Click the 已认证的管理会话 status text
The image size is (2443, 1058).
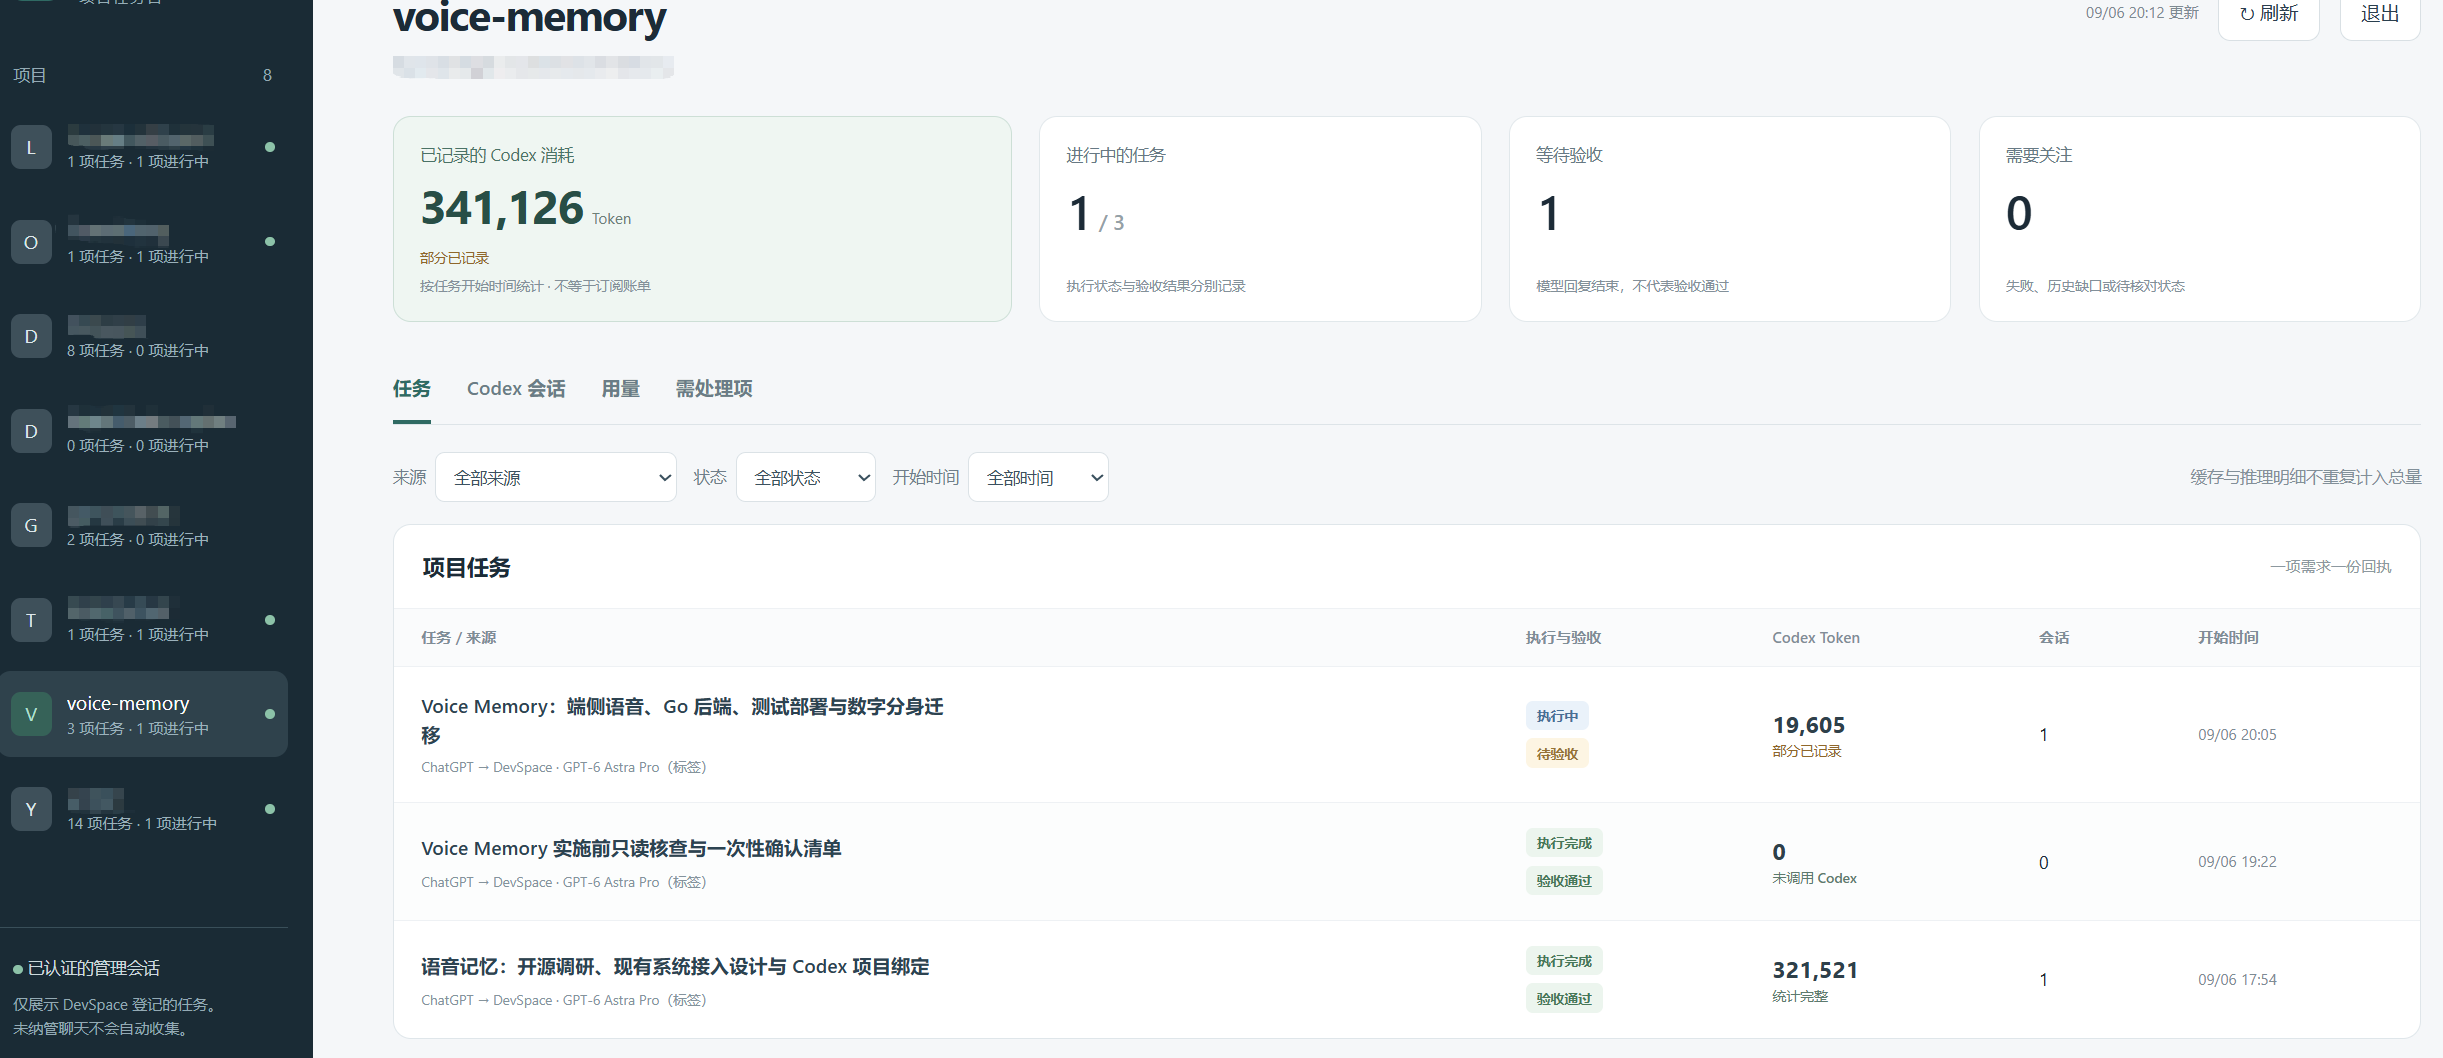click(94, 968)
